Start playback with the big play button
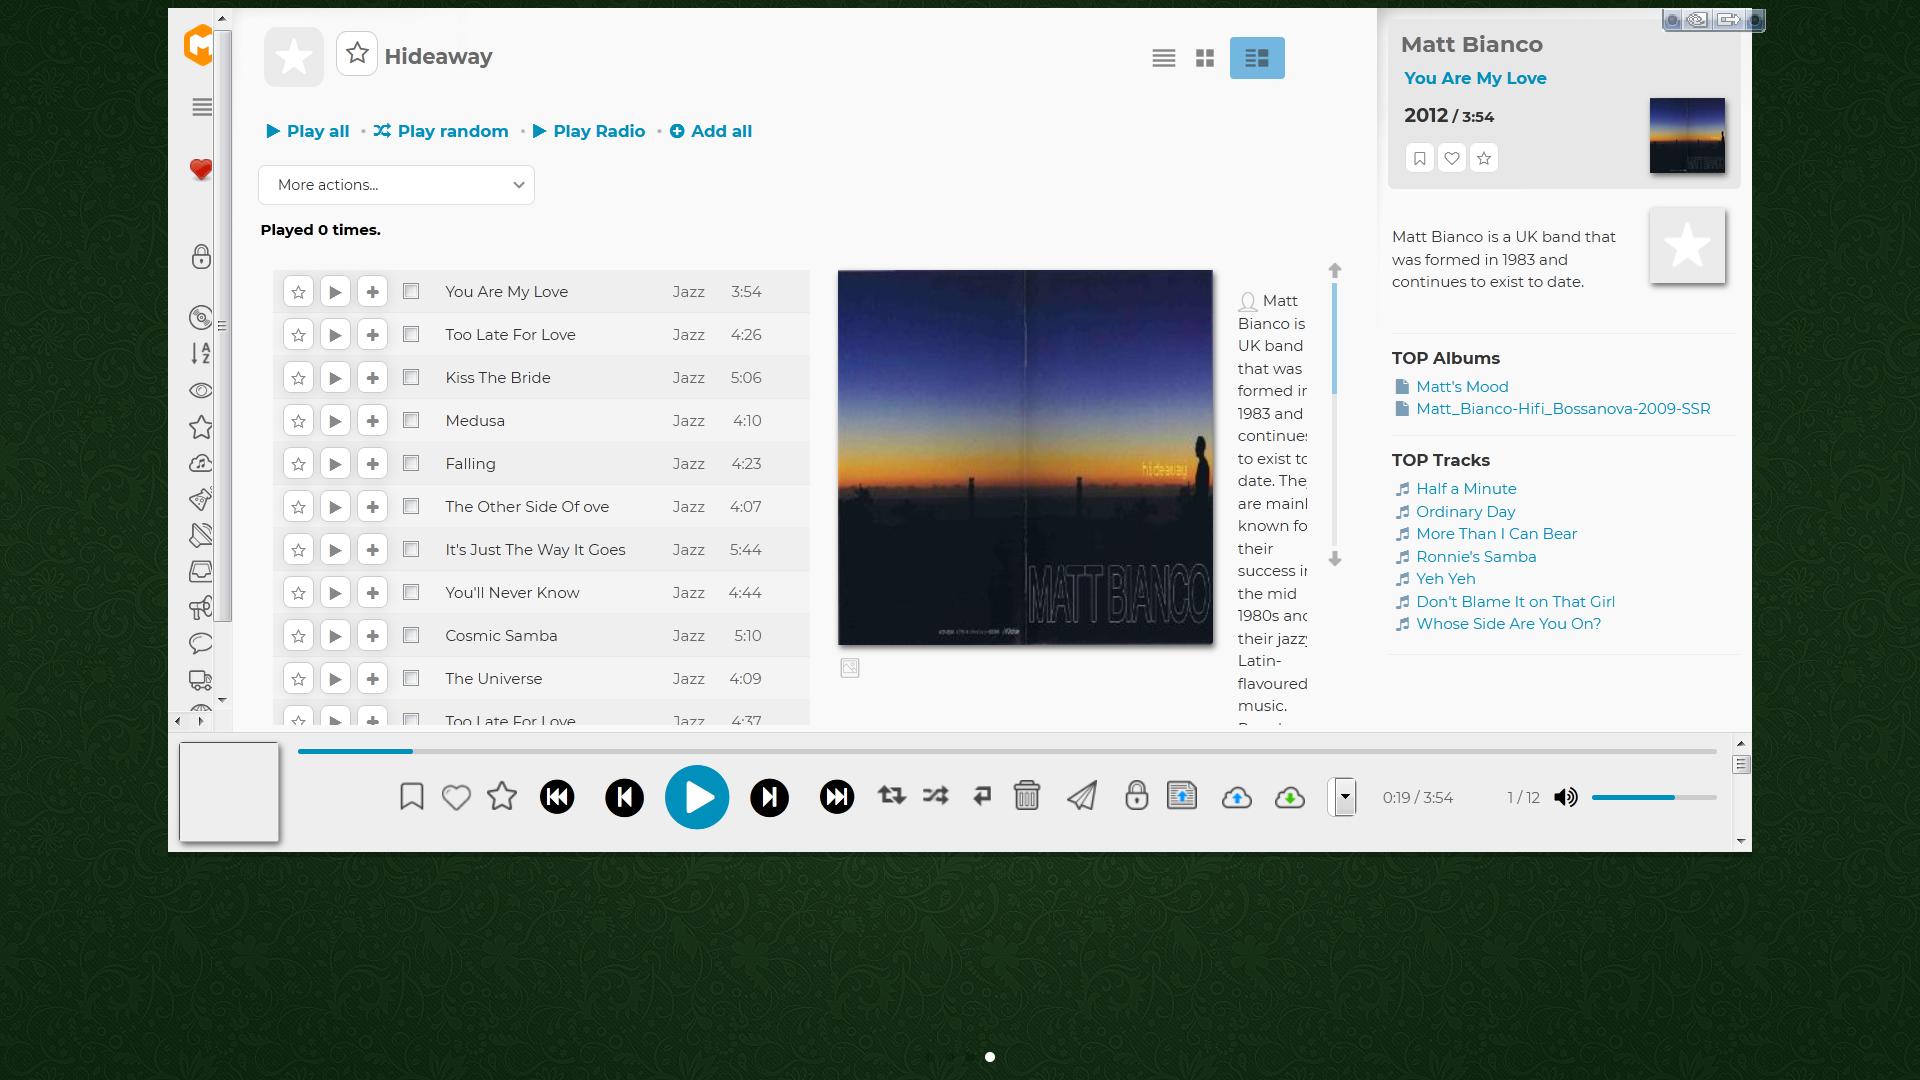 (x=697, y=797)
